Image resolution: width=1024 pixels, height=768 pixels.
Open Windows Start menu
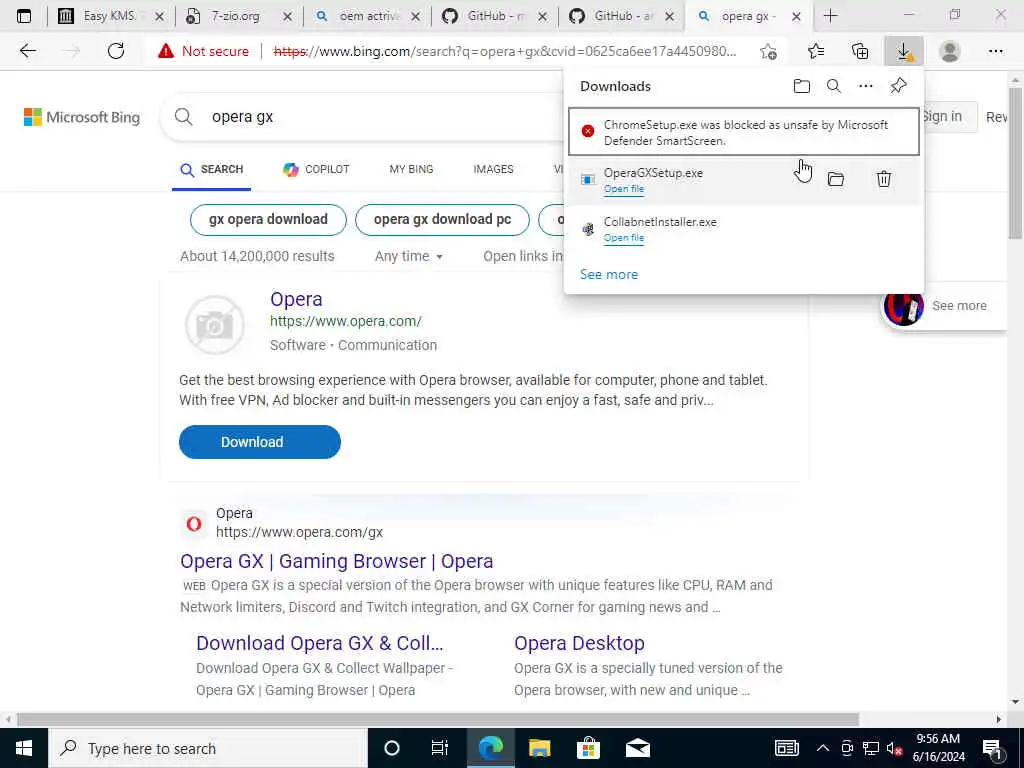(x=24, y=748)
